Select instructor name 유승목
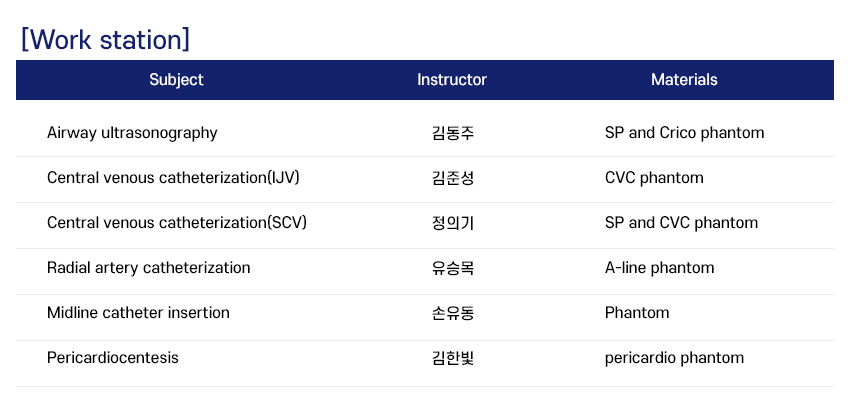This screenshot has width=850, height=416. point(453,268)
